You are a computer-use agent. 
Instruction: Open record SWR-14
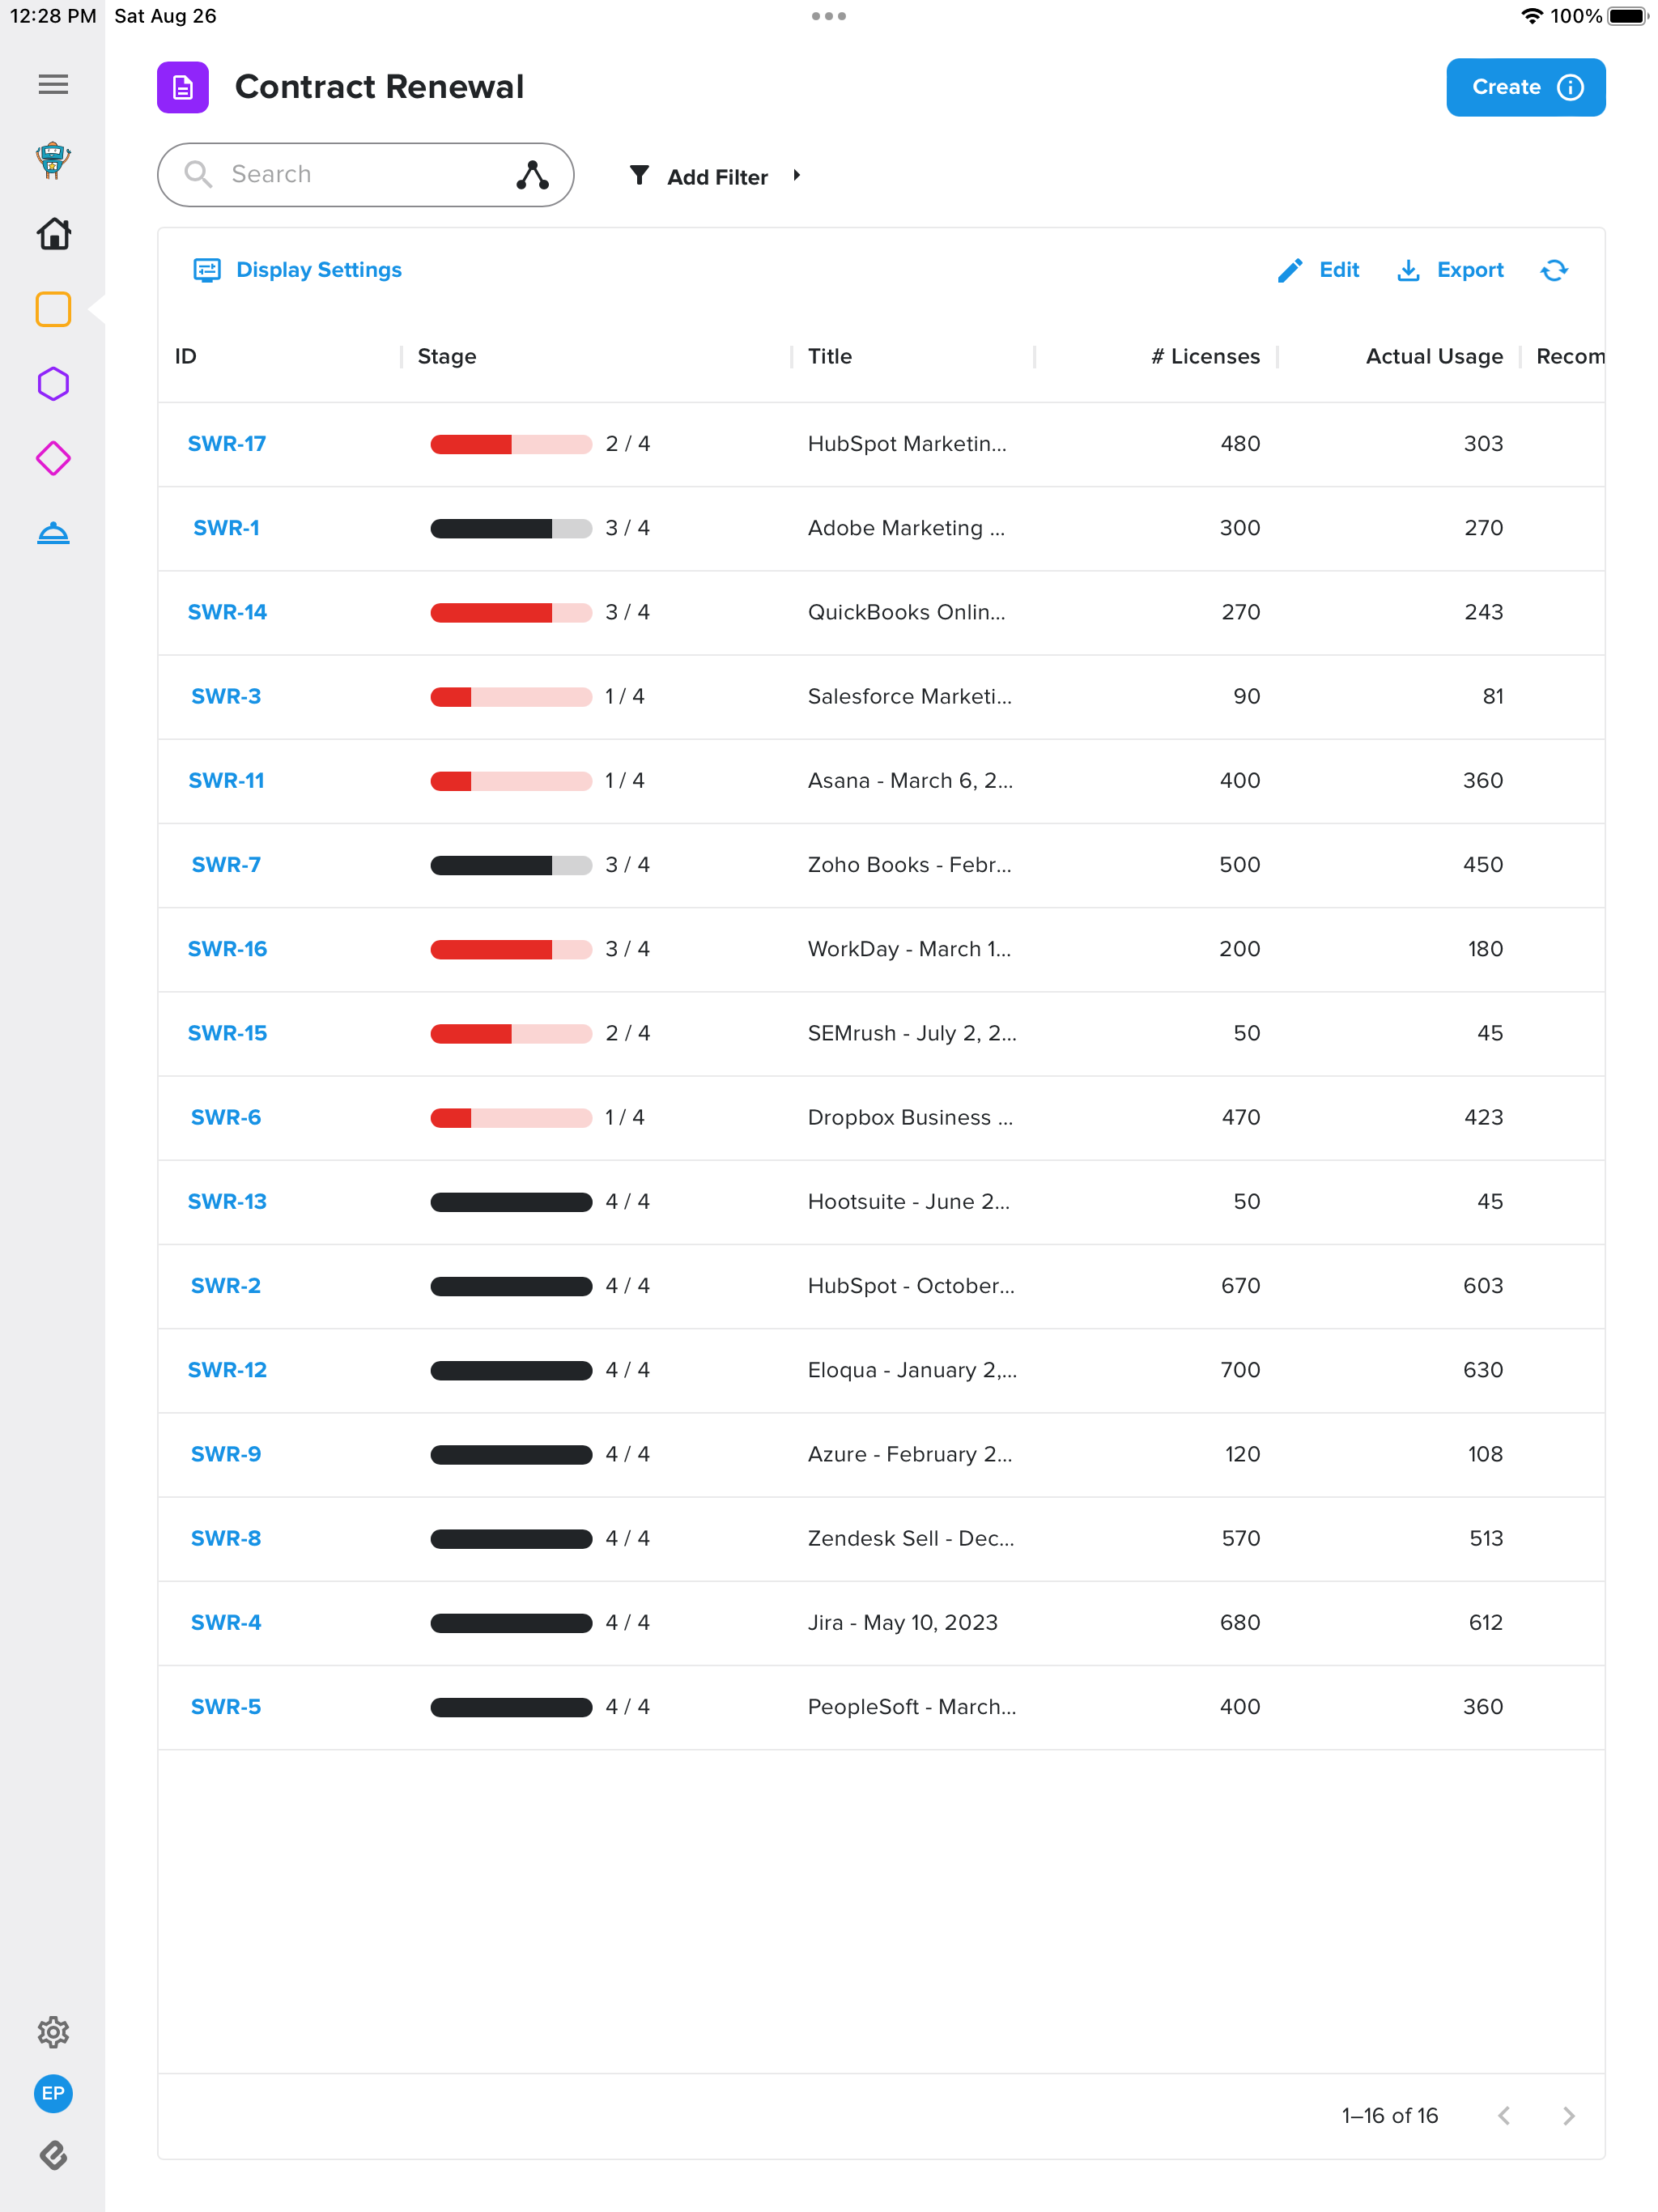(x=227, y=612)
